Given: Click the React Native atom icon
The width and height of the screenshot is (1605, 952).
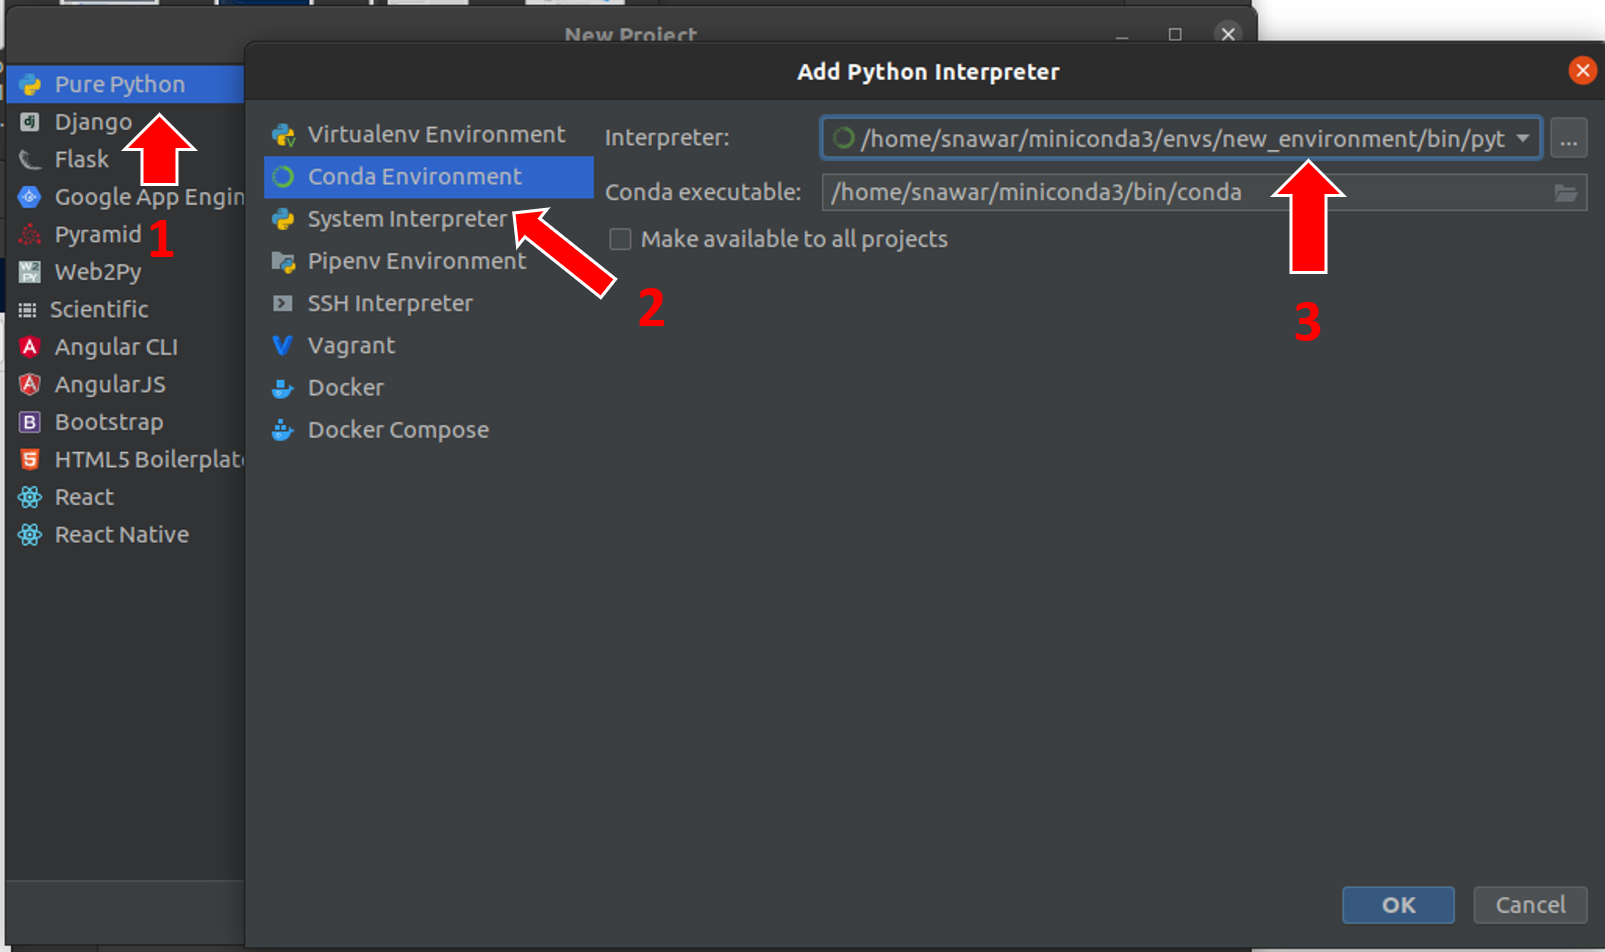Looking at the screenshot, I should (30, 535).
